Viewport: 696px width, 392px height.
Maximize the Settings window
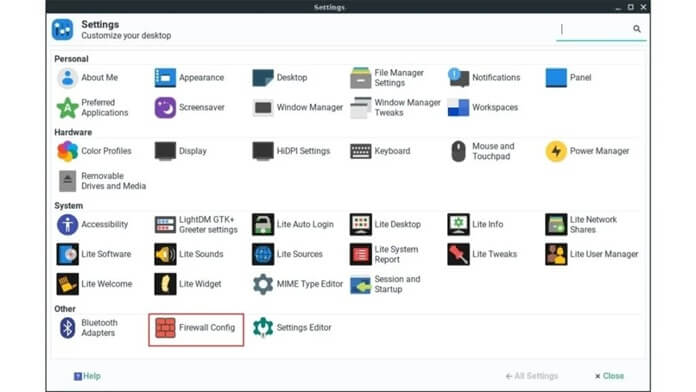click(x=630, y=7)
